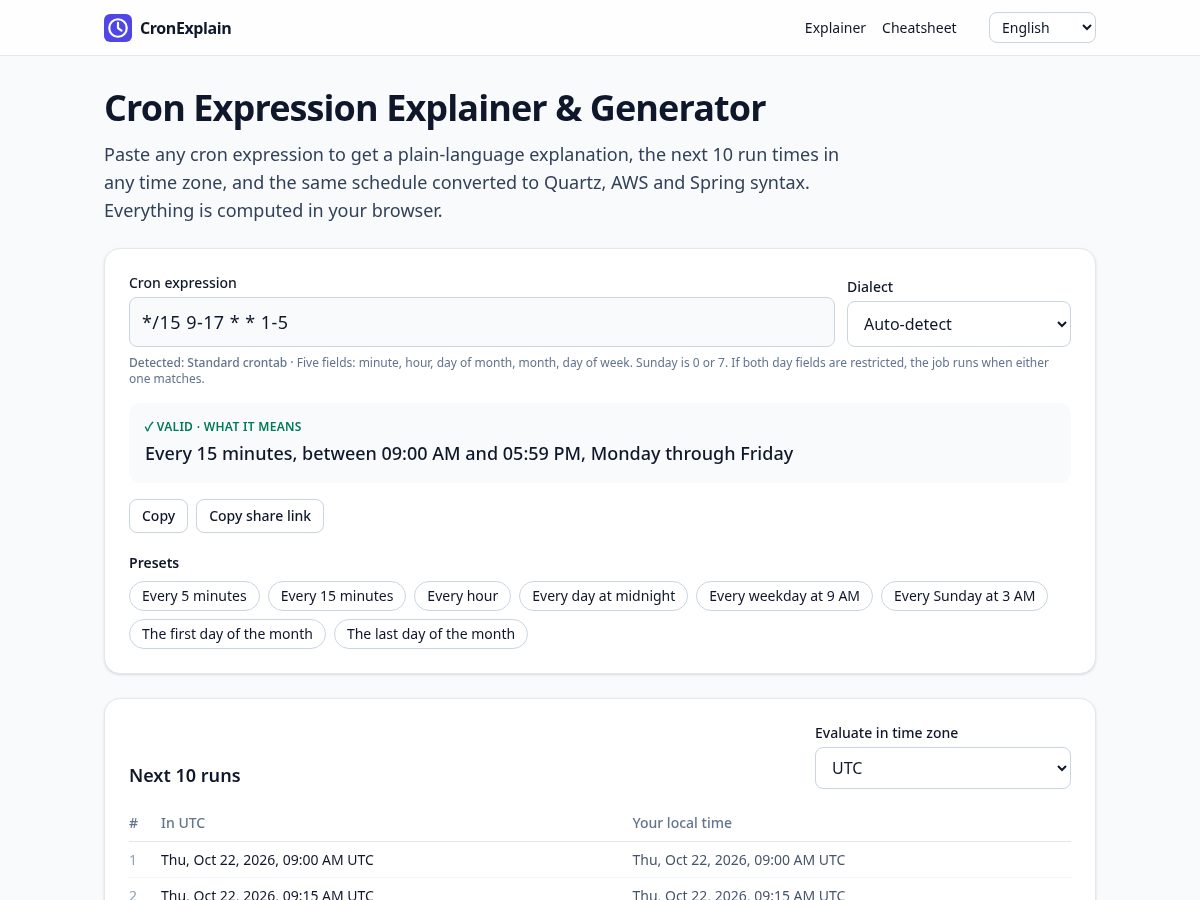The width and height of the screenshot is (1200, 900).
Task: Focus the Cron expression input field
Action: pos(482,322)
